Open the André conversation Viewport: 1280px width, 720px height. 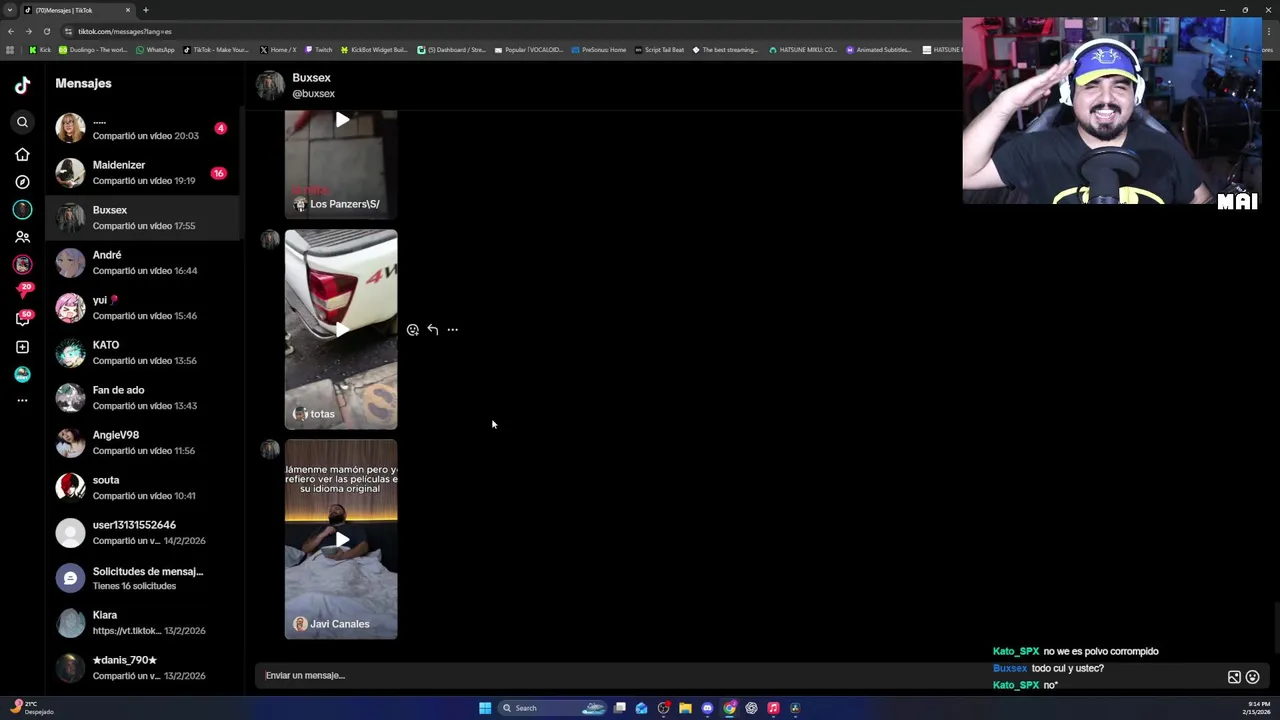coord(143,262)
